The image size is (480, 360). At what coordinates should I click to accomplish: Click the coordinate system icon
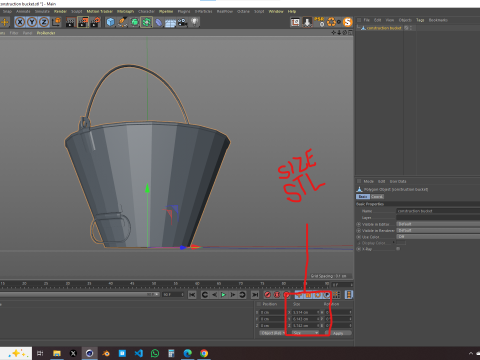(56, 22)
